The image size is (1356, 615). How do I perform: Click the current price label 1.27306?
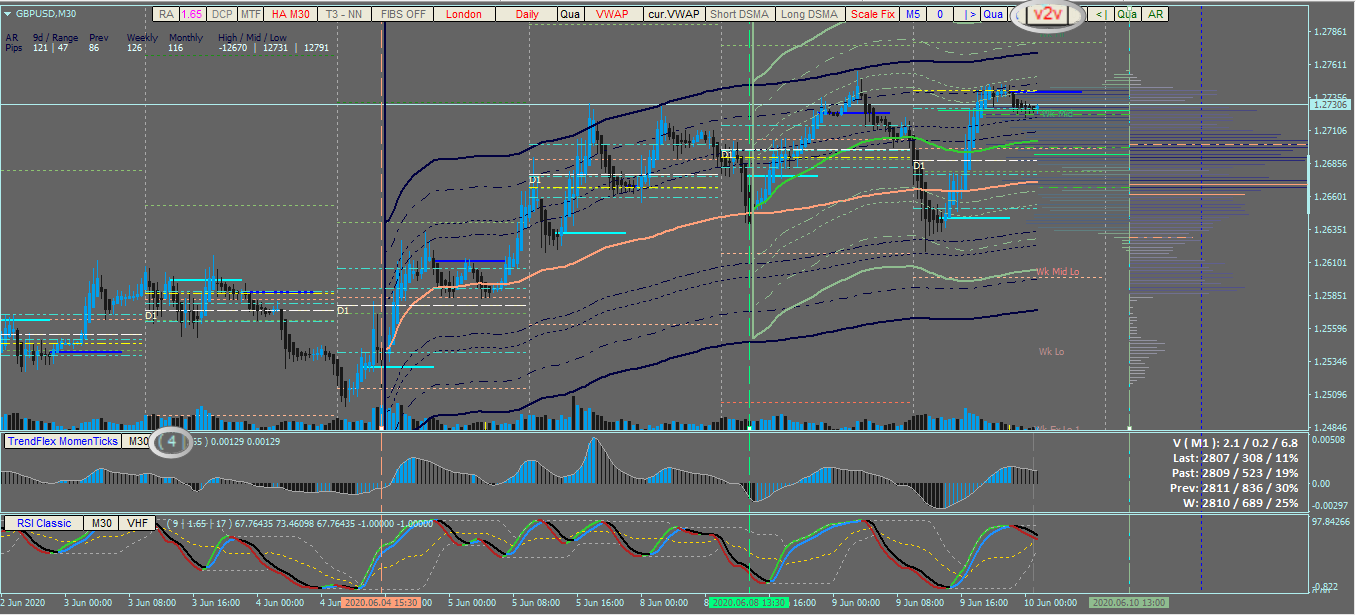1330,104
